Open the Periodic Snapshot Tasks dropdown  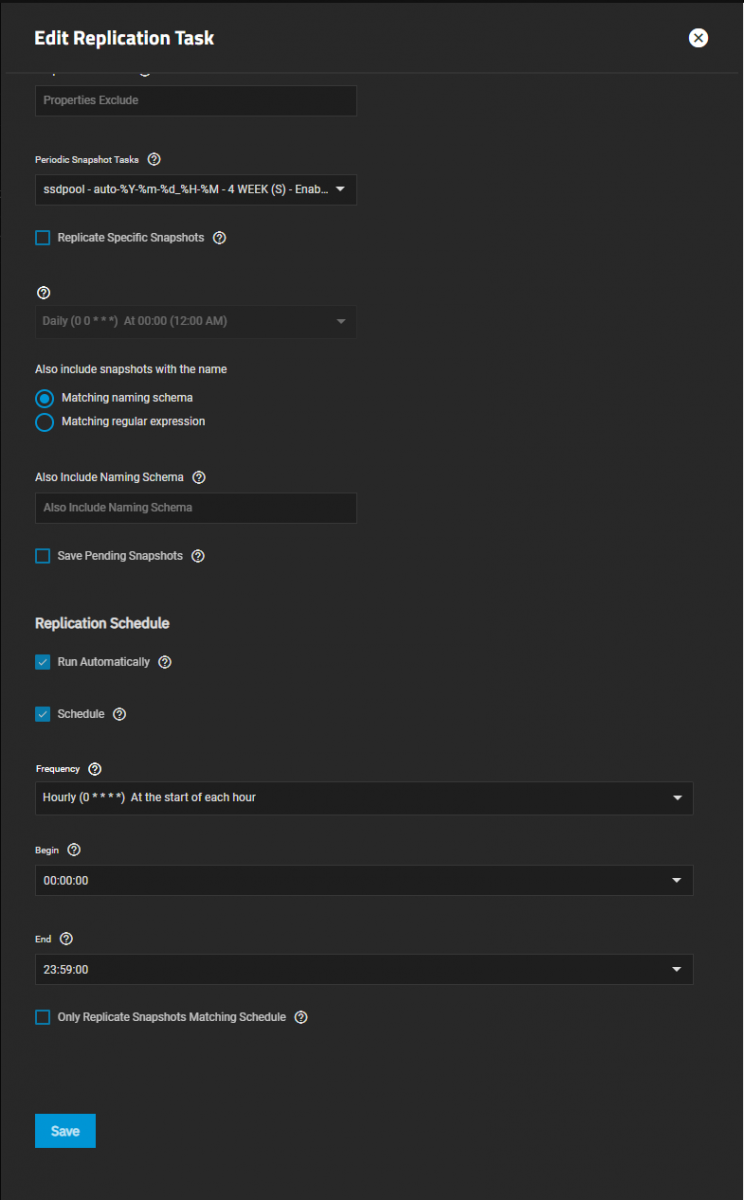click(x=196, y=189)
